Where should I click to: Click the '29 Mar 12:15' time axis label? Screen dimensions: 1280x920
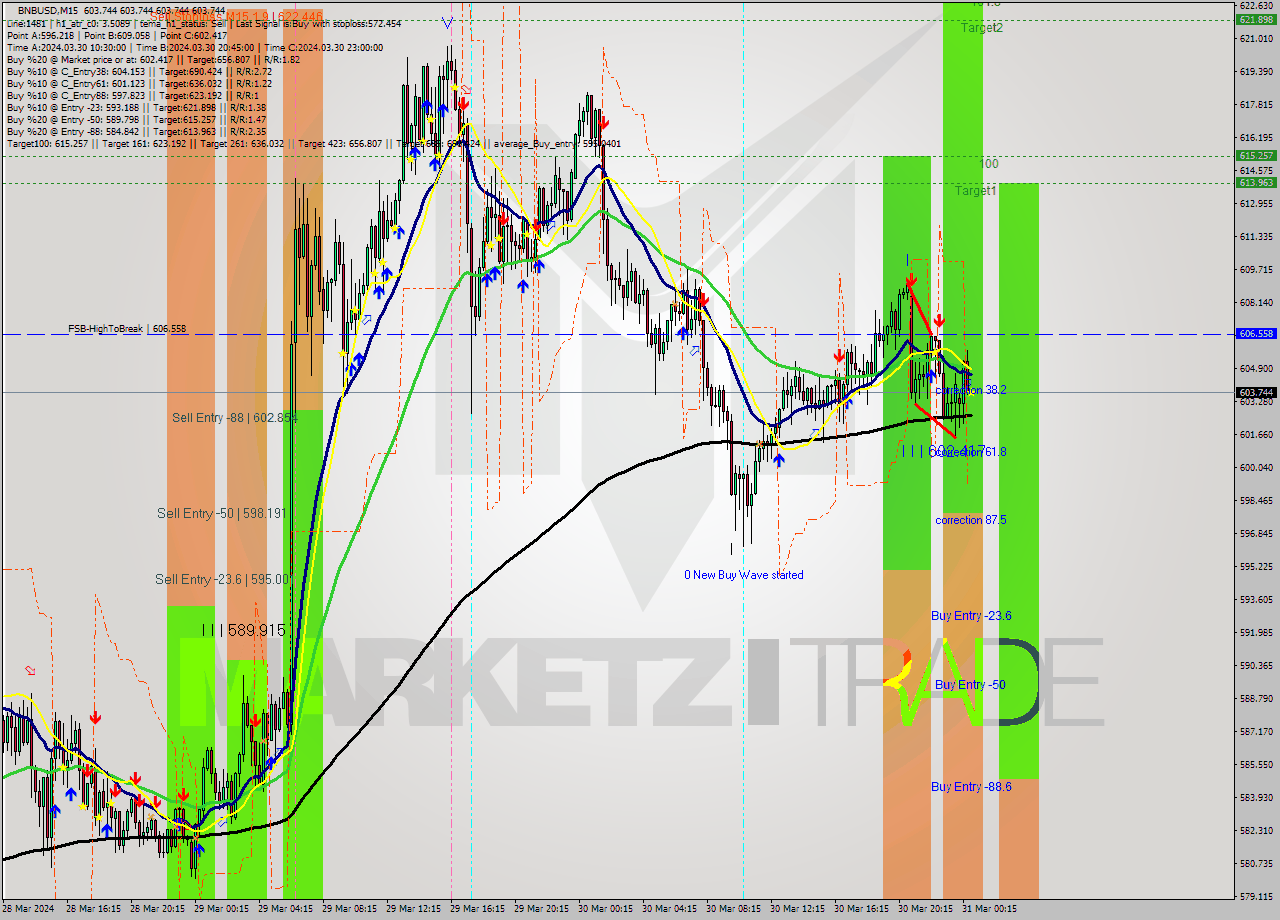point(414,909)
